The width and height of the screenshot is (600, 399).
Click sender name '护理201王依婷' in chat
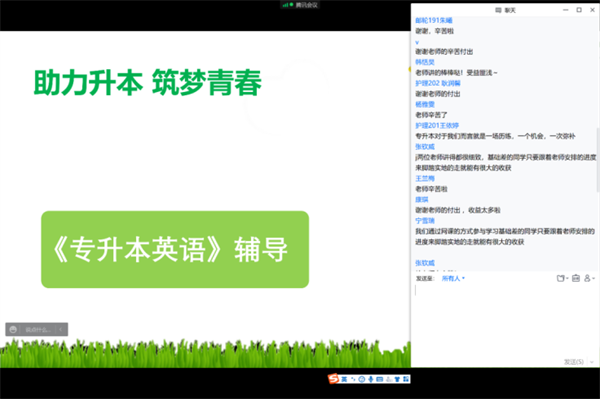(x=437, y=125)
